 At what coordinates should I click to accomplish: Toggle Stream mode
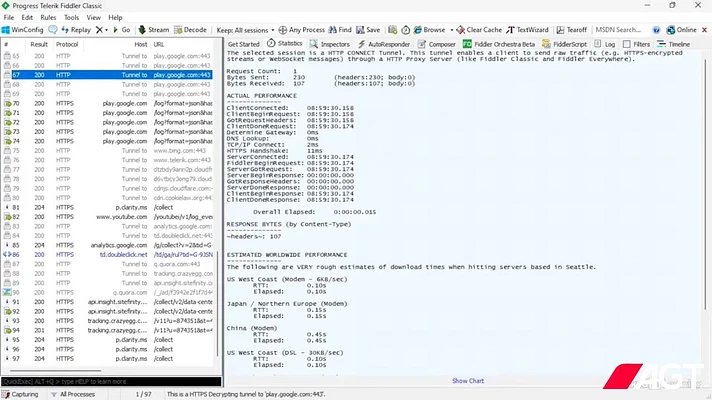153,30
